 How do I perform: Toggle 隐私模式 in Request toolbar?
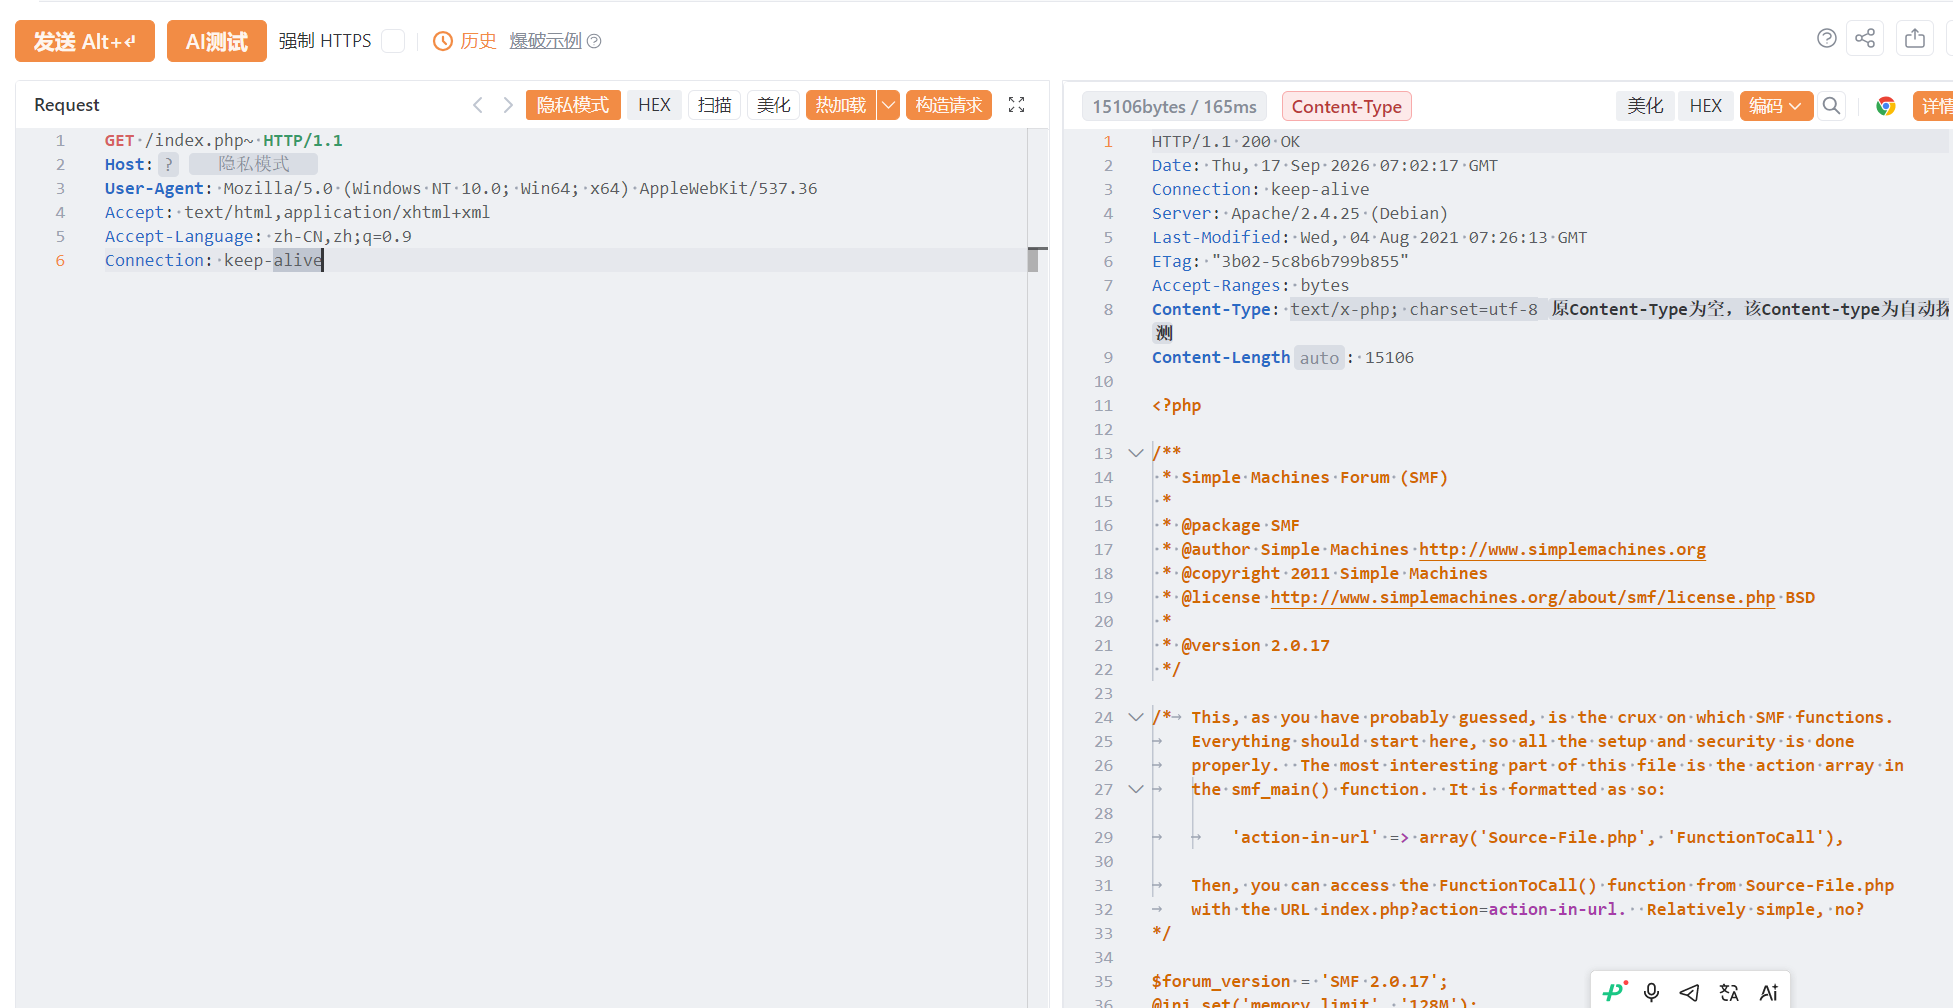pyautogui.click(x=573, y=105)
